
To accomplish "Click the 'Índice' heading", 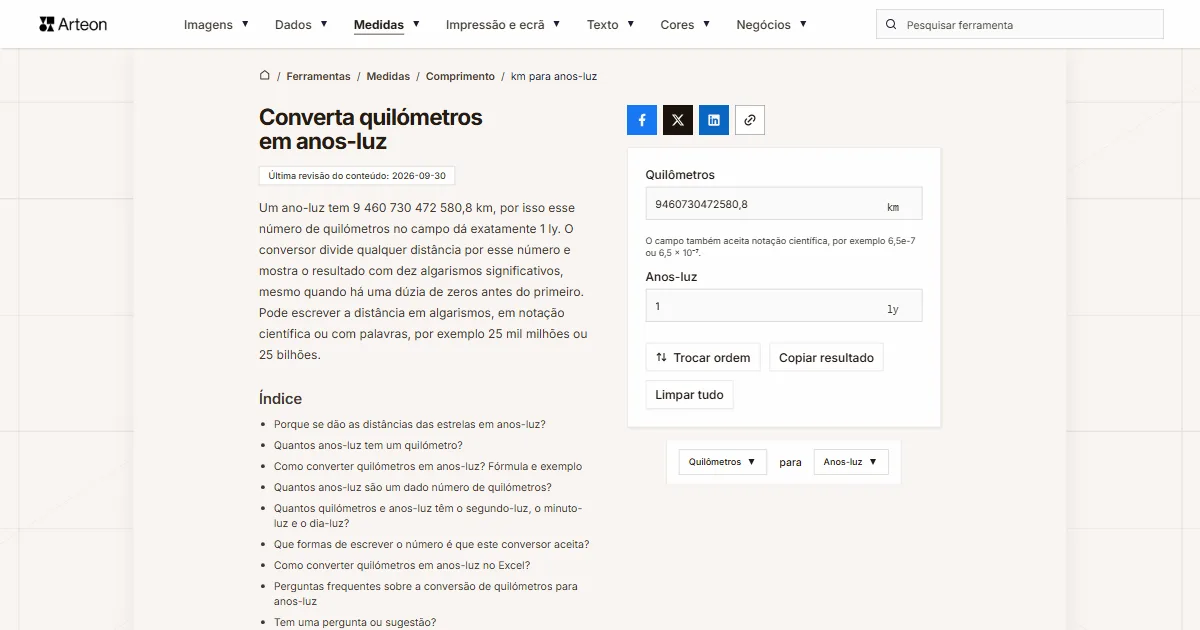I will [280, 398].
